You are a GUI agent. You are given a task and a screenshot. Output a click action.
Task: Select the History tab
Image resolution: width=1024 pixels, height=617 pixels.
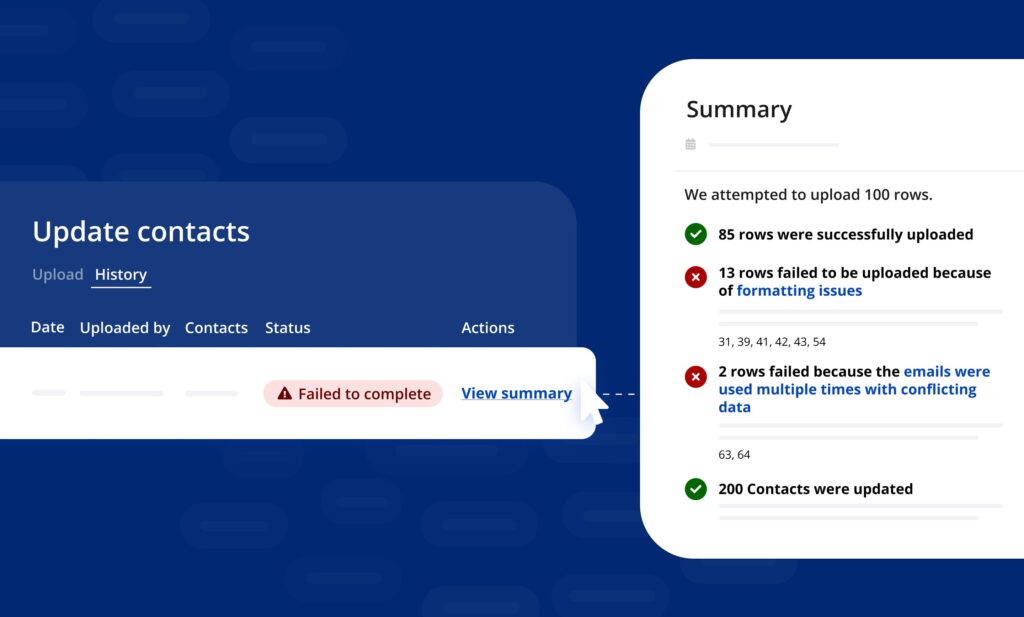tap(121, 274)
